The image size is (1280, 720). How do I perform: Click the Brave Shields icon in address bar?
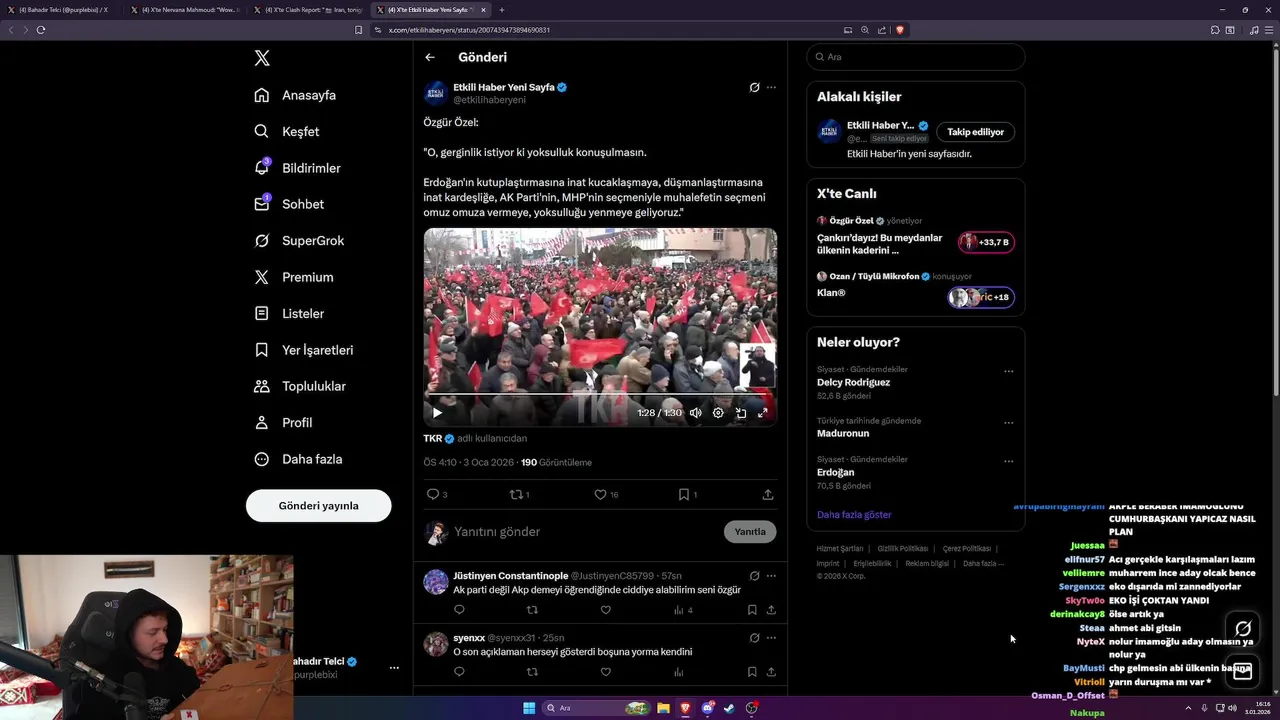click(x=899, y=30)
